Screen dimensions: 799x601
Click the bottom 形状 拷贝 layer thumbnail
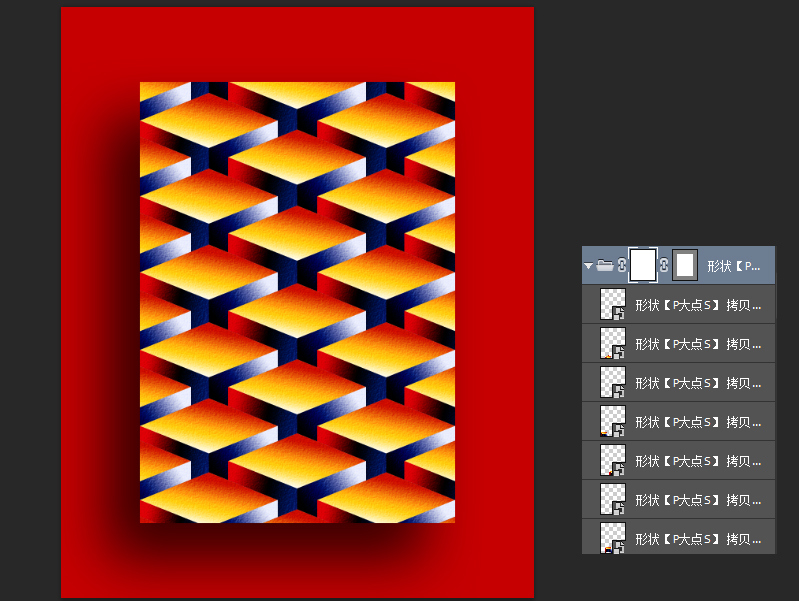(x=612, y=537)
